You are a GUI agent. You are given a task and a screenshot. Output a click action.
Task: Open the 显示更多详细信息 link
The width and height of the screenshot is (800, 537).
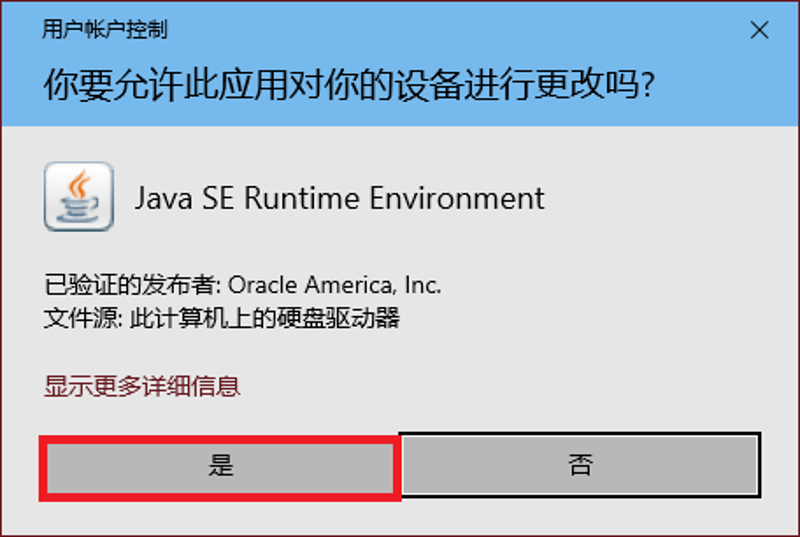142,387
